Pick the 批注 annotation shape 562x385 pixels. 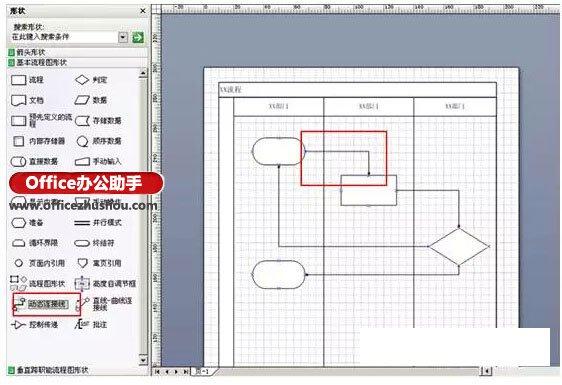click(x=91, y=324)
